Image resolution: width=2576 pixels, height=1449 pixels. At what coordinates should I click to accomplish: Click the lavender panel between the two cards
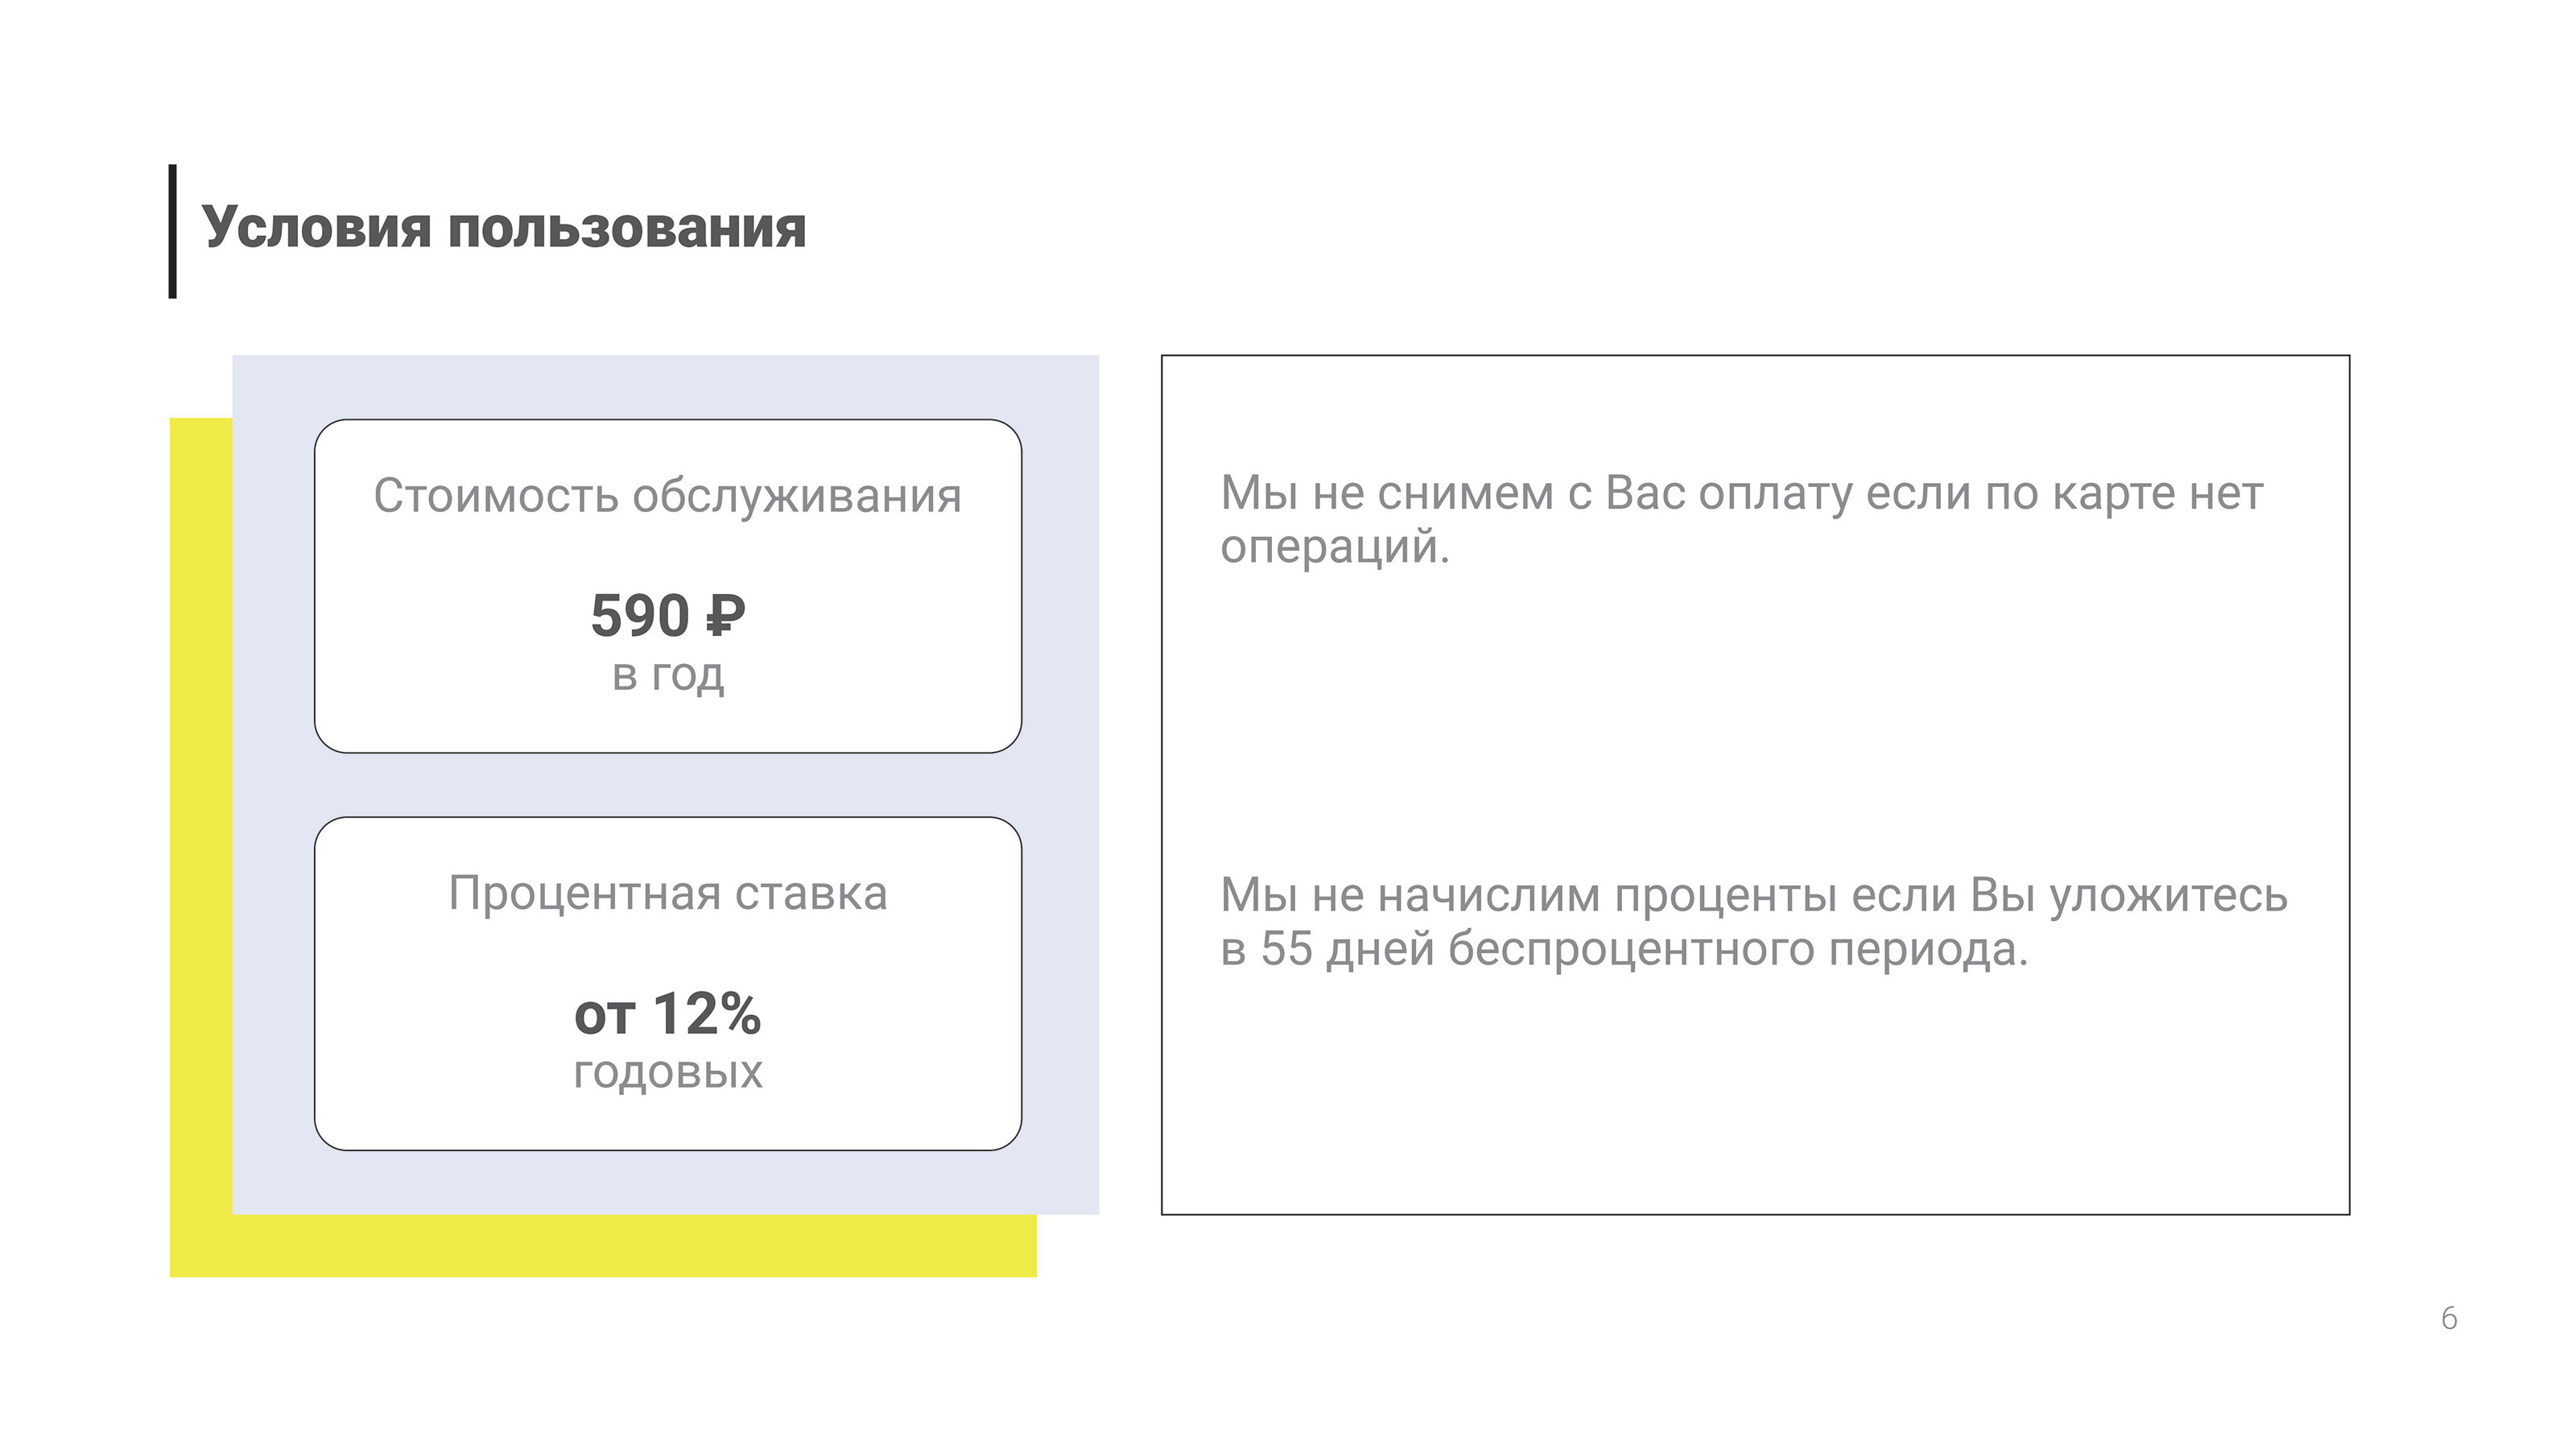[667, 785]
